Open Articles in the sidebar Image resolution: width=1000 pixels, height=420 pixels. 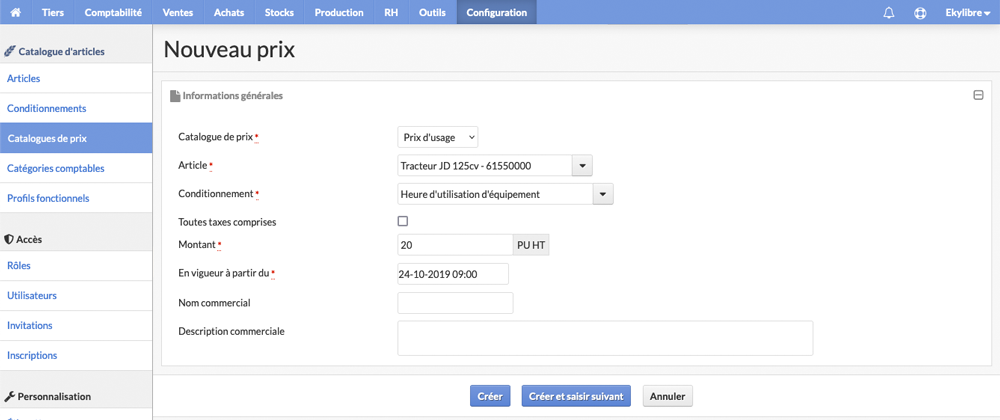[x=76, y=78]
